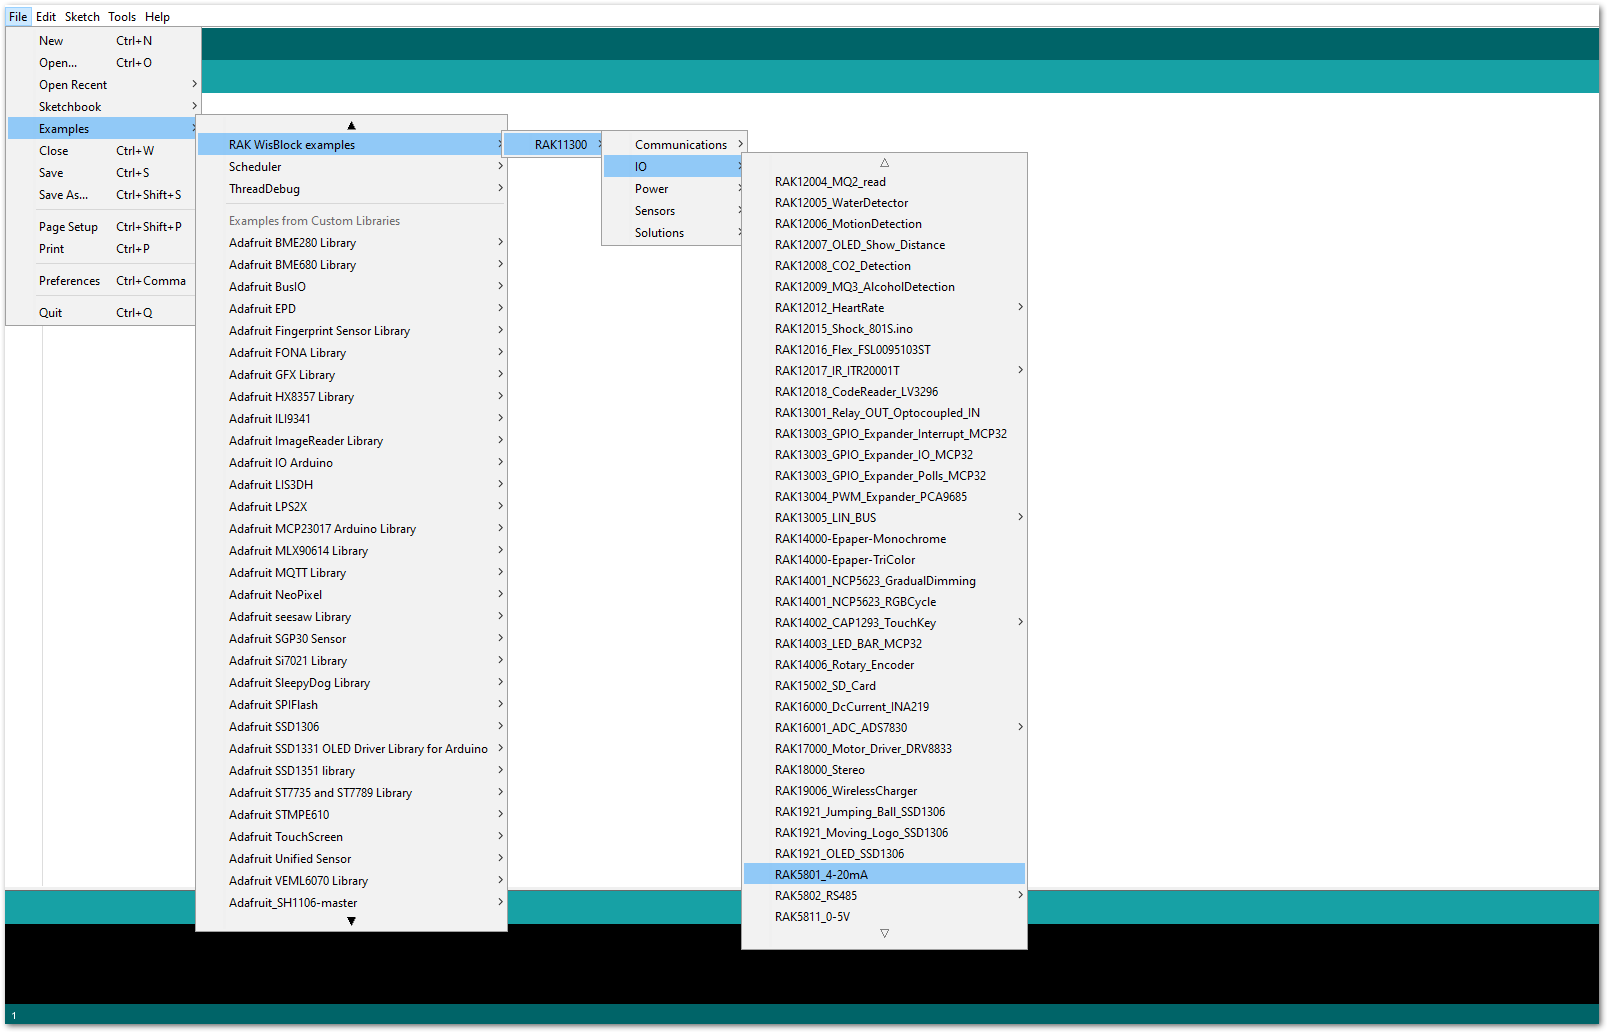1608x1033 pixels.
Task: Expand the Sensors category
Action: pyautogui.click(x=675, y=211)
